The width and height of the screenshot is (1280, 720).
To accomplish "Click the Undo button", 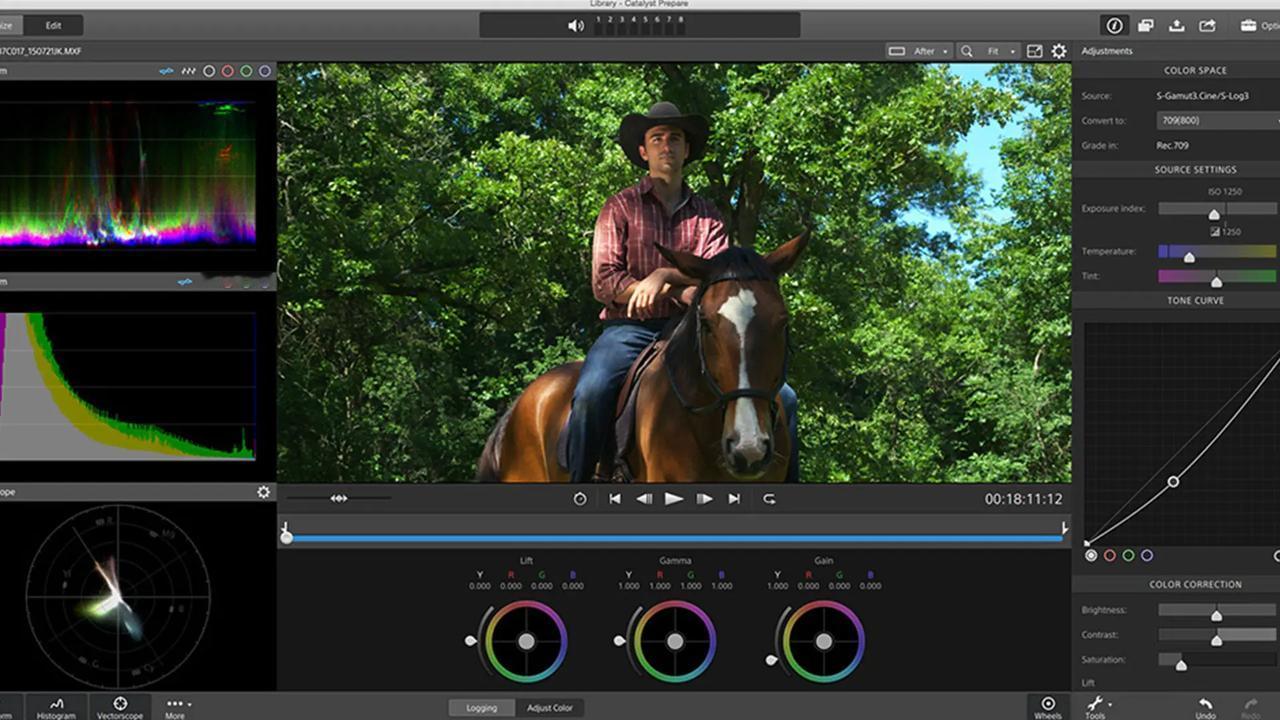I will coord(1205,708).
